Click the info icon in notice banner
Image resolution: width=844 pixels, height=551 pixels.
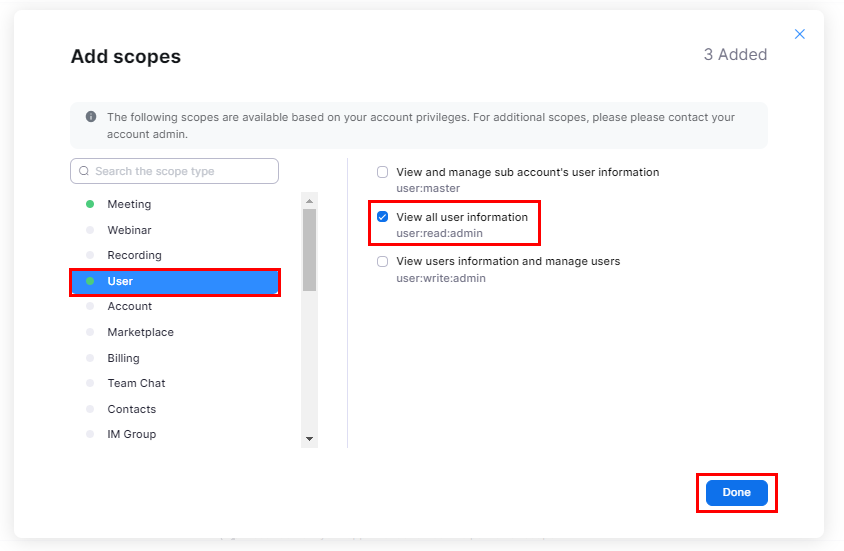[x=91, y=117]
